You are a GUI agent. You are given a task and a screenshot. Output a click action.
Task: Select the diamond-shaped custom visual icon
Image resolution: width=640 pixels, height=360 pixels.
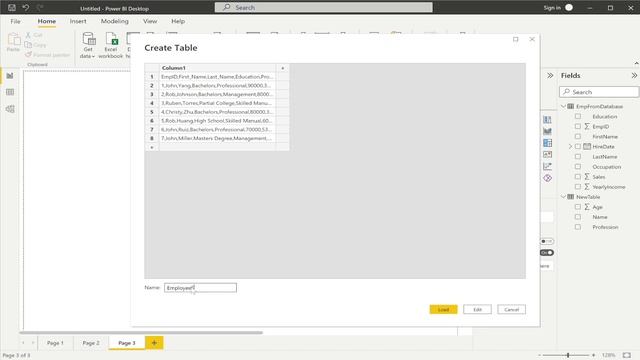547,178
